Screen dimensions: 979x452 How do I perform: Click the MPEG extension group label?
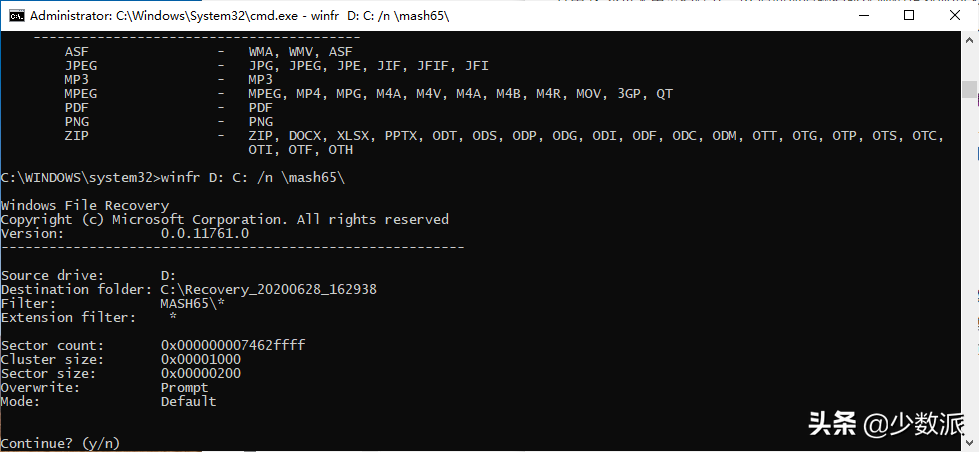pyautogui.click(x=81, y=94)
